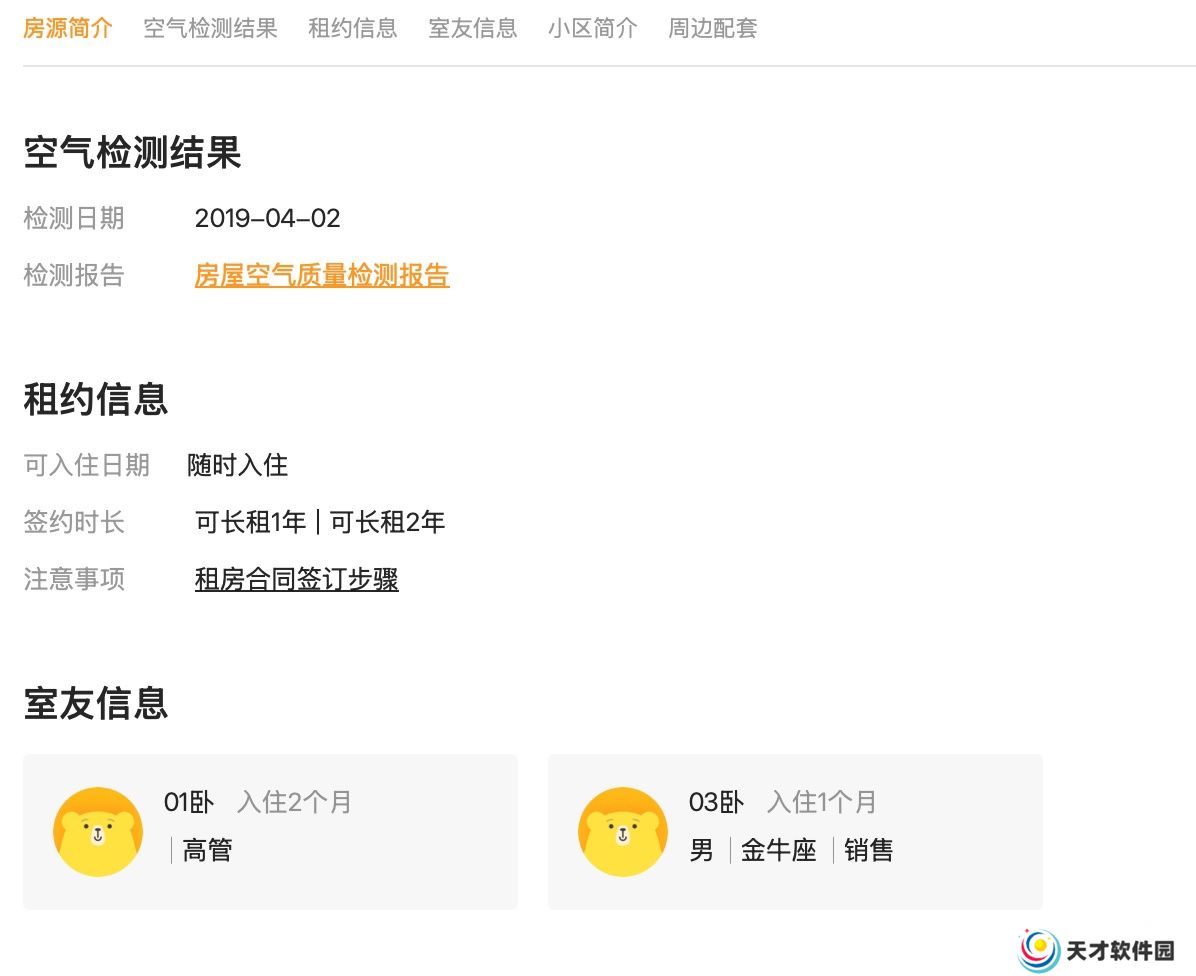
Task: Open the 租约信息 tab
Action: 352,28
